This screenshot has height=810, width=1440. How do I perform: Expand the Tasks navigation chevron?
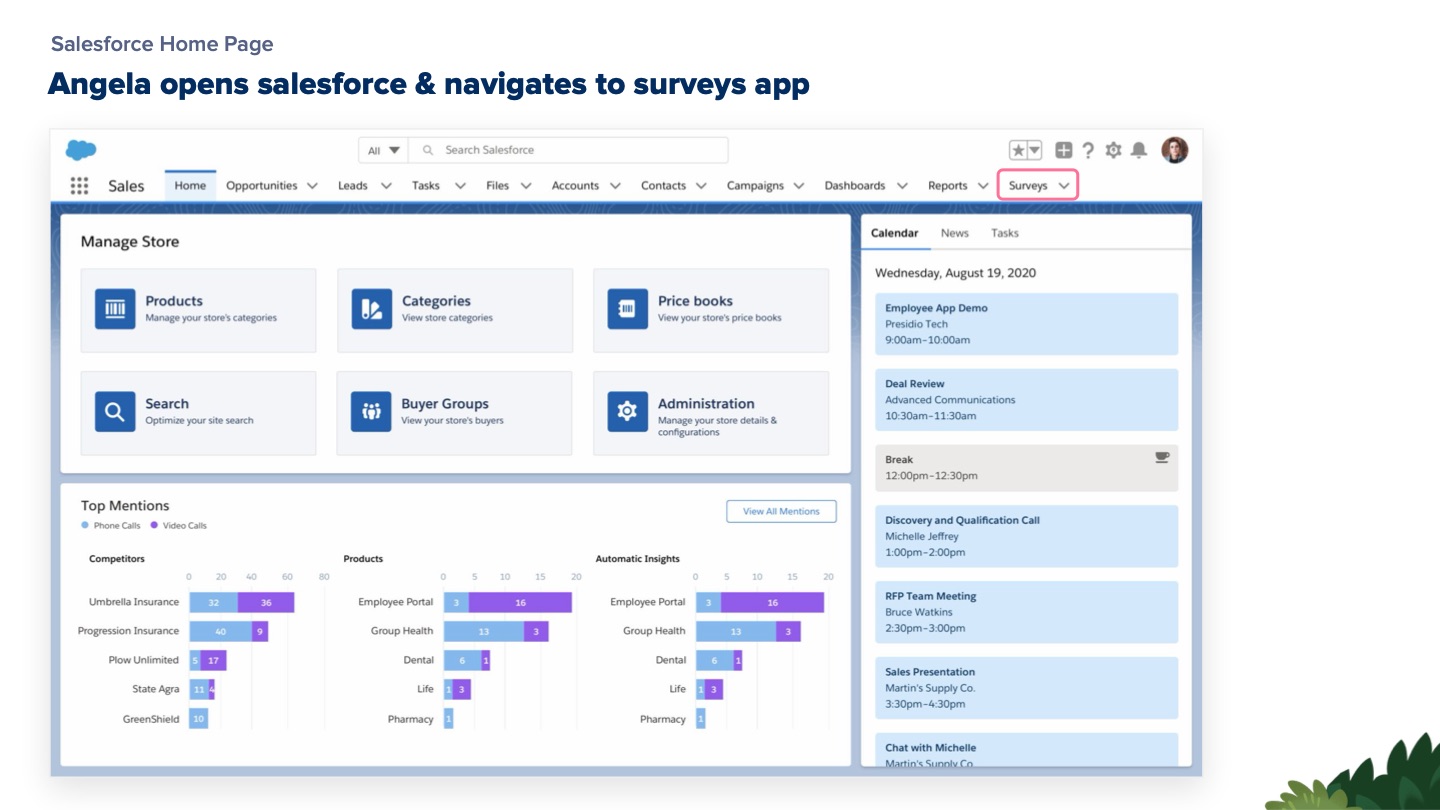pos(460,186)
